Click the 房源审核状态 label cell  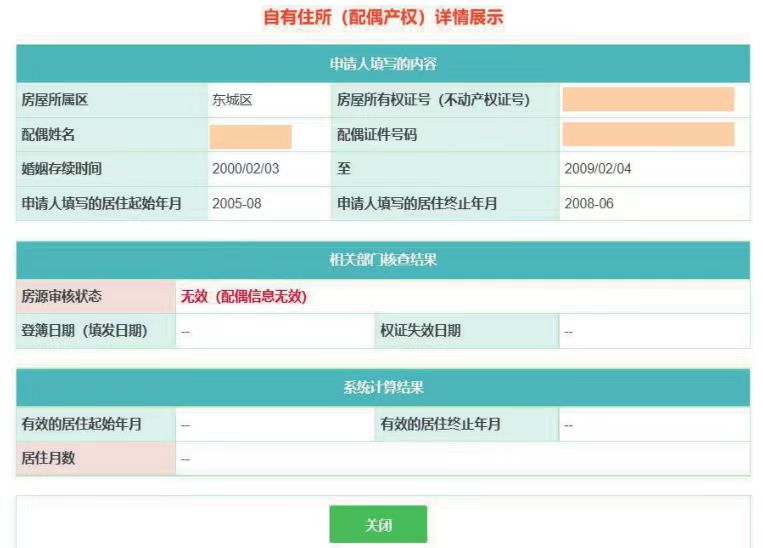pyautogui.click(x=62, y=297)
